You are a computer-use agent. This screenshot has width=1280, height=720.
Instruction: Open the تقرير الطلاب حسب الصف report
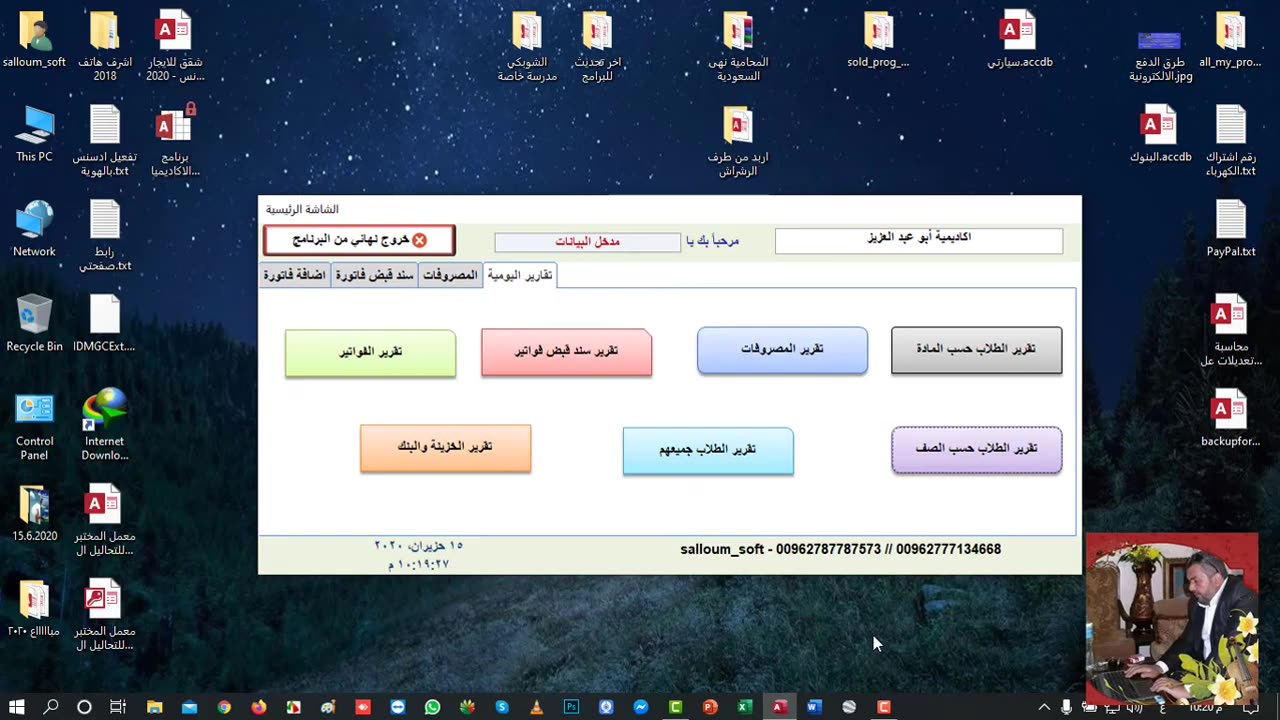pos(976,449)
